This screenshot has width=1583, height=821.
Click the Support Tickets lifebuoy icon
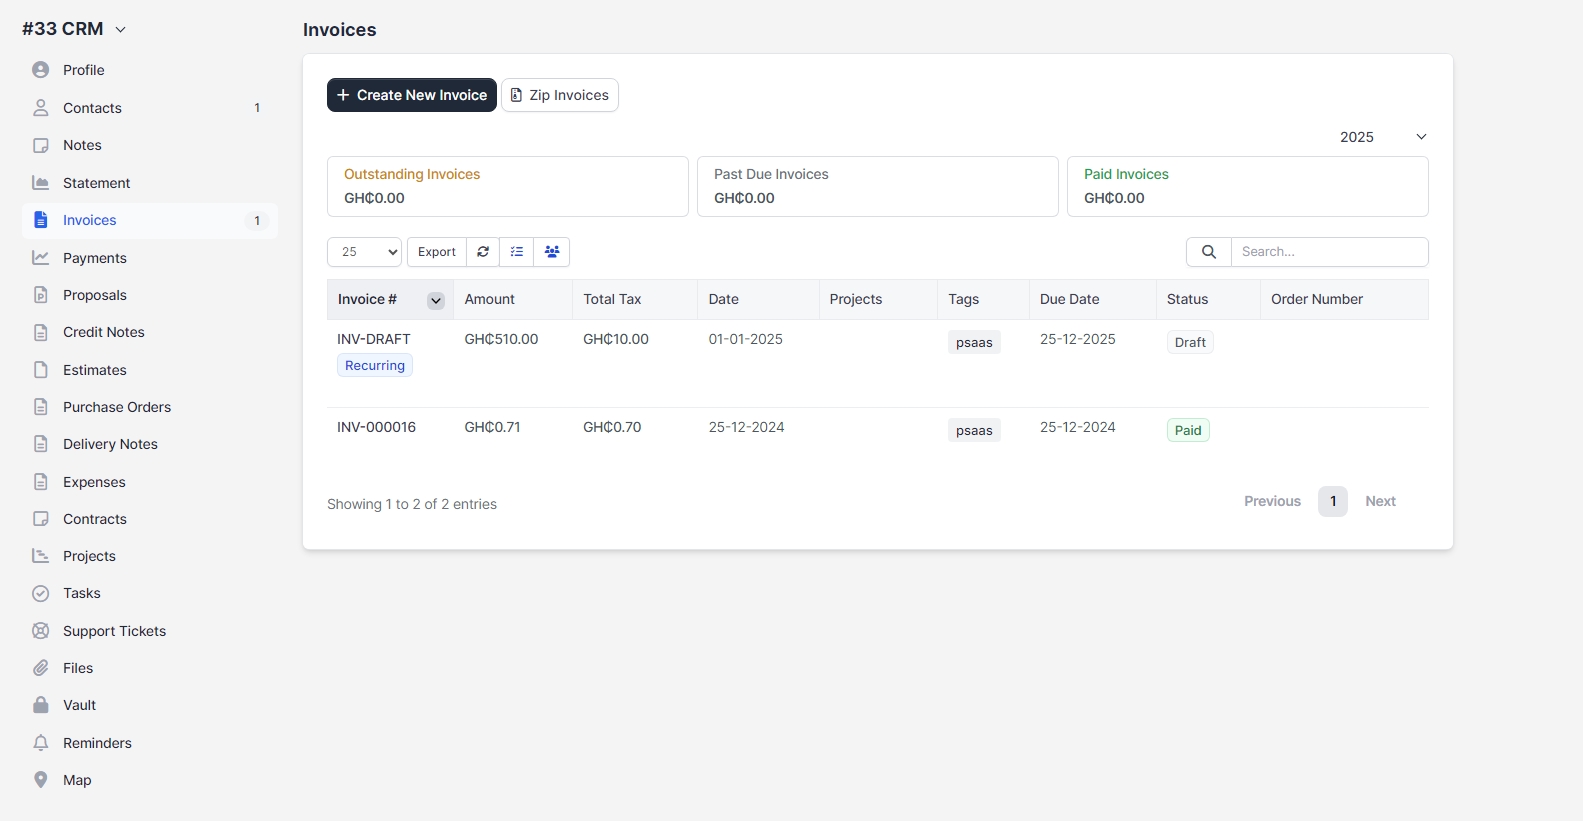tap(41, 631)
